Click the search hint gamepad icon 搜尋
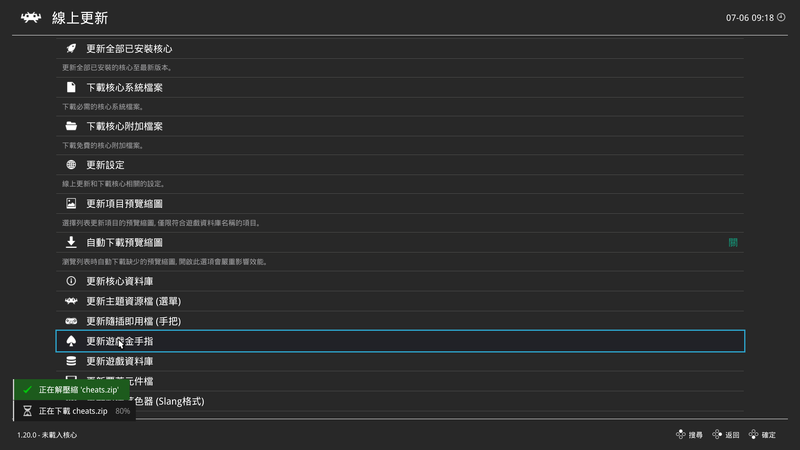 (681, 434)
